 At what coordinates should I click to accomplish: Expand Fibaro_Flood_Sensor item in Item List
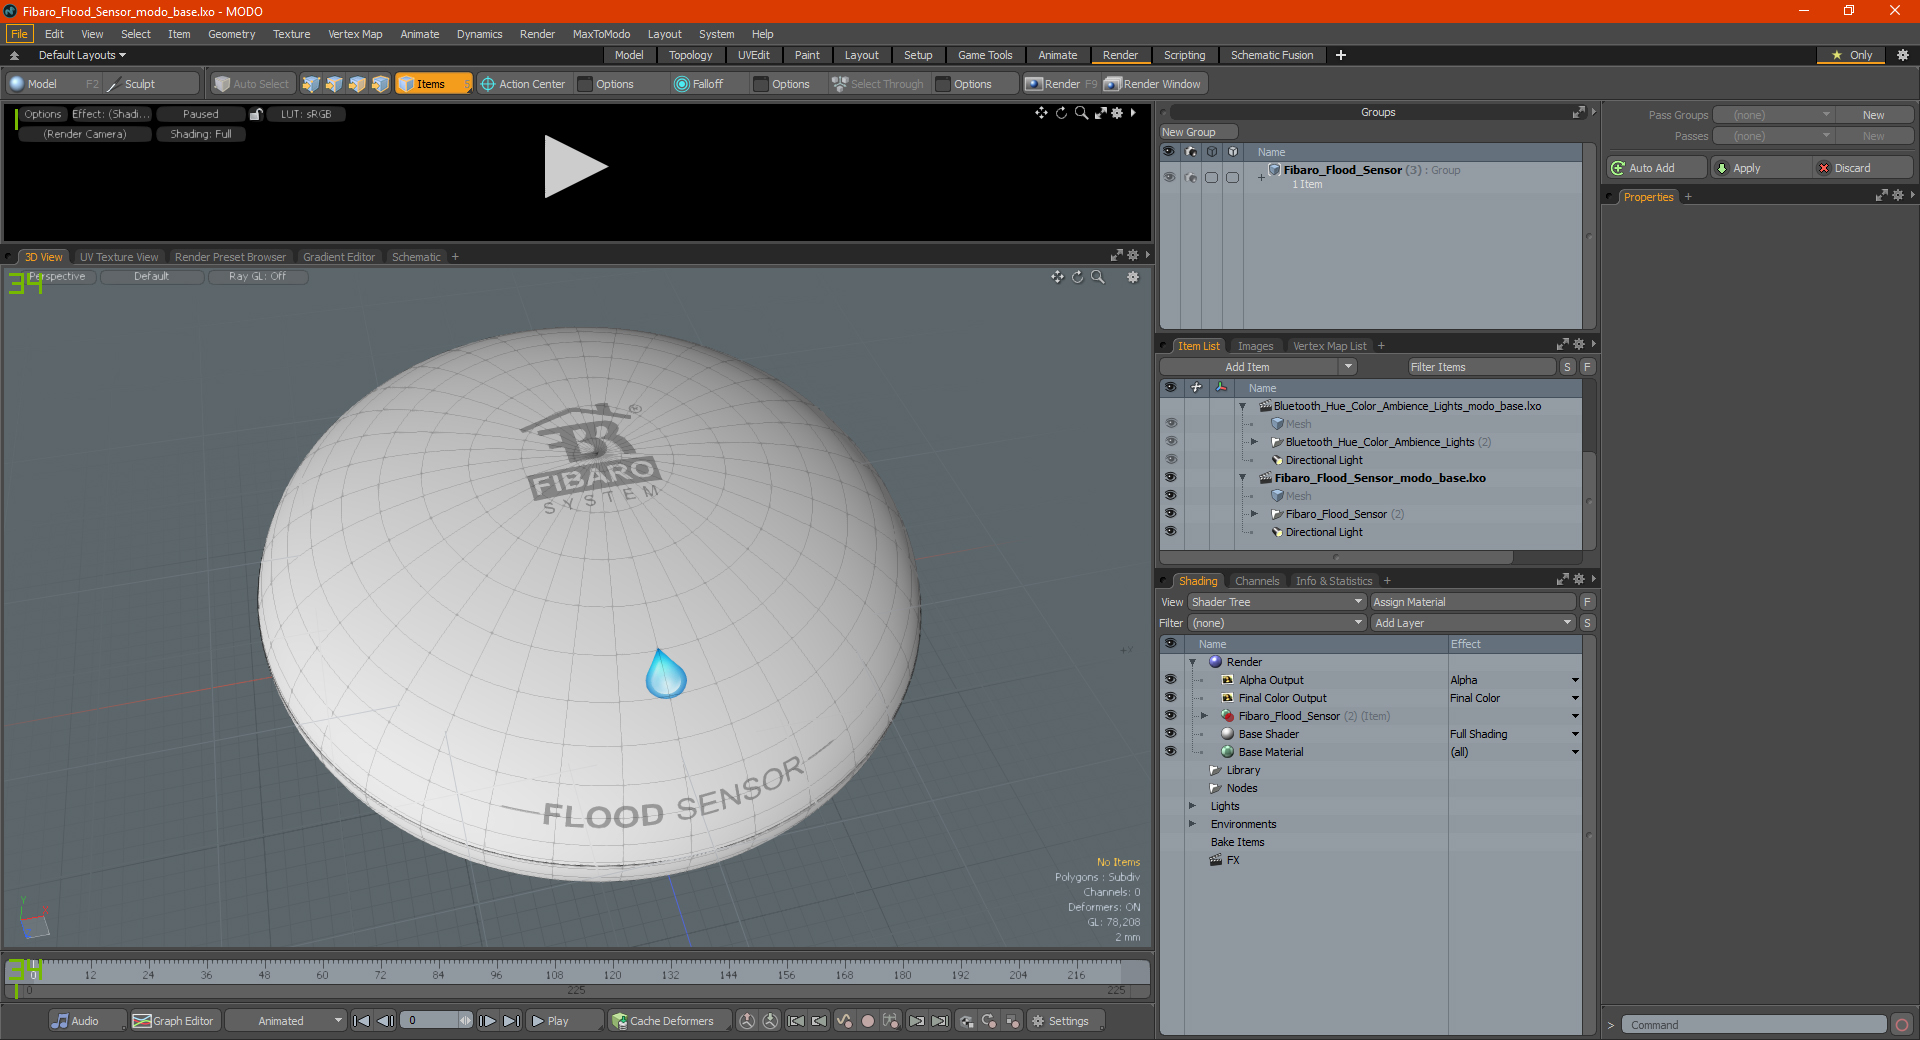pos(1254,514)
